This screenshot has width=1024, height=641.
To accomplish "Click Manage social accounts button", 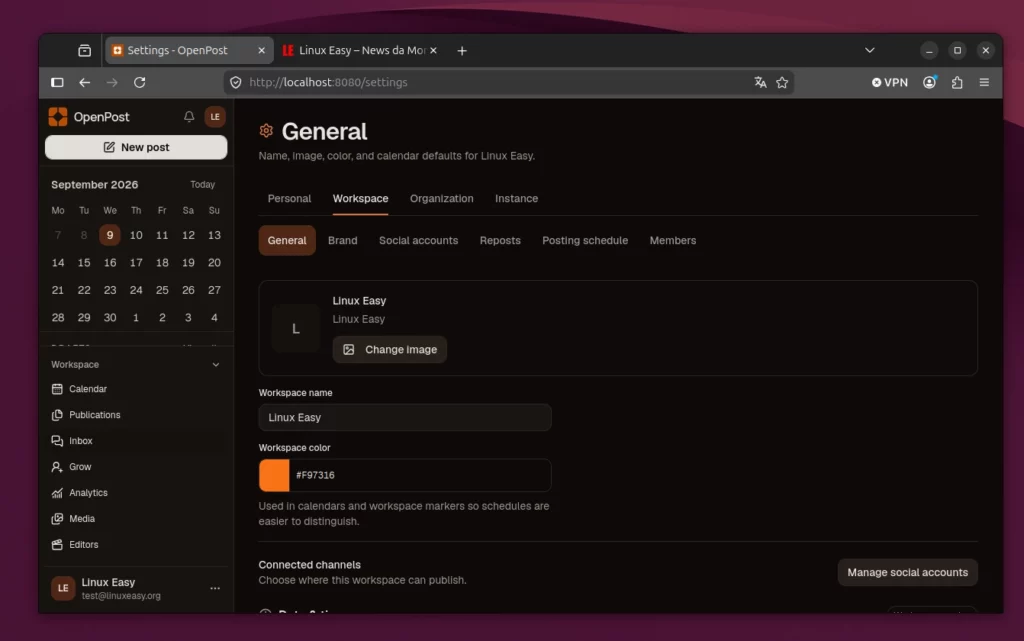I will click(907, 572).
